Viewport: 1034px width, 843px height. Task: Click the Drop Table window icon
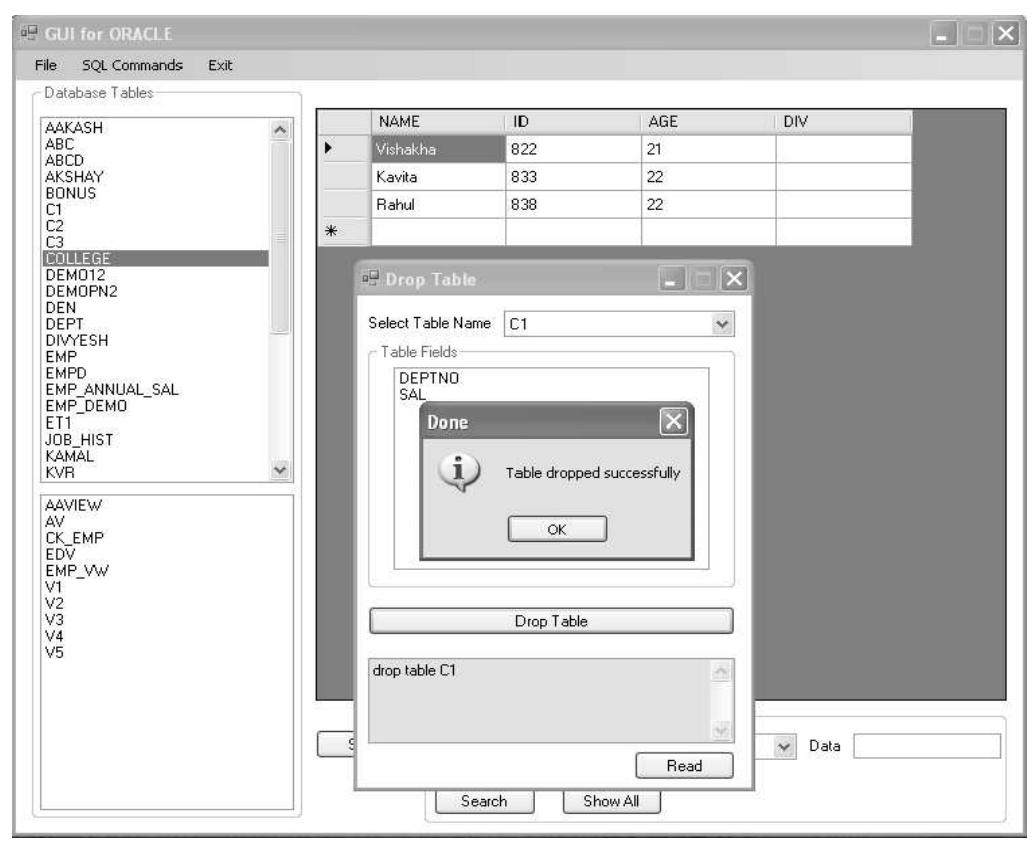(x=370, y=278)
